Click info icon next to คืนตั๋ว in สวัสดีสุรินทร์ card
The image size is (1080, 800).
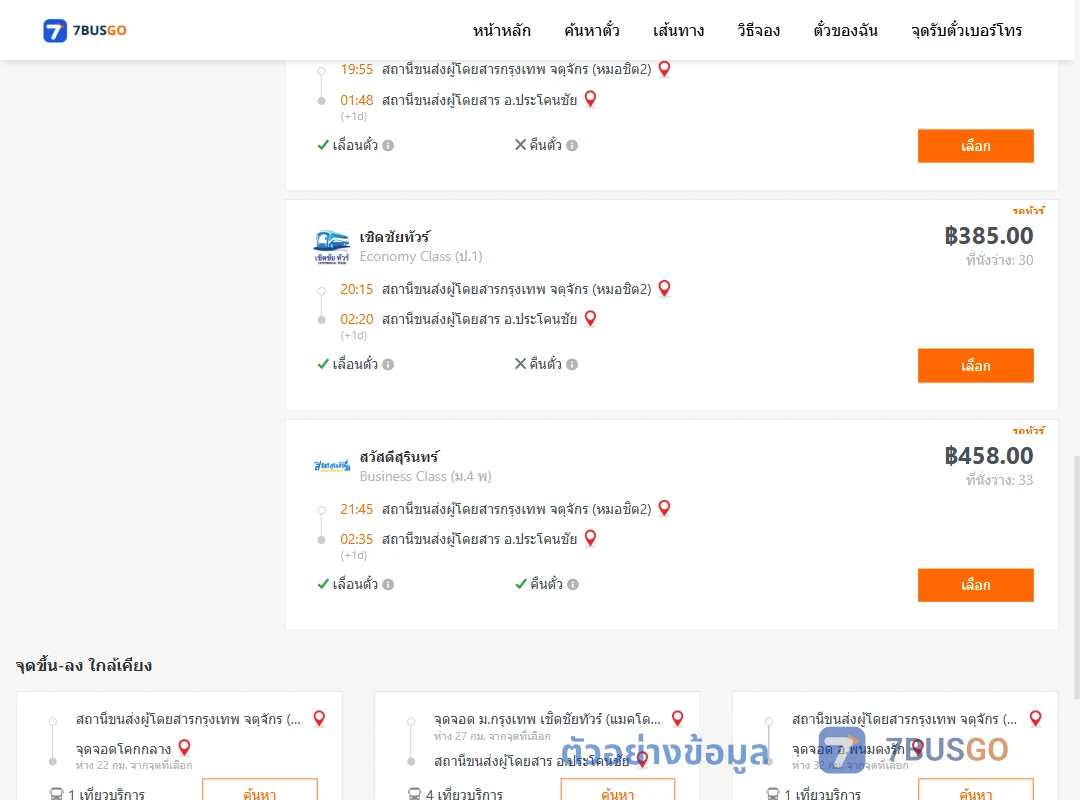[x=573, y=584]
